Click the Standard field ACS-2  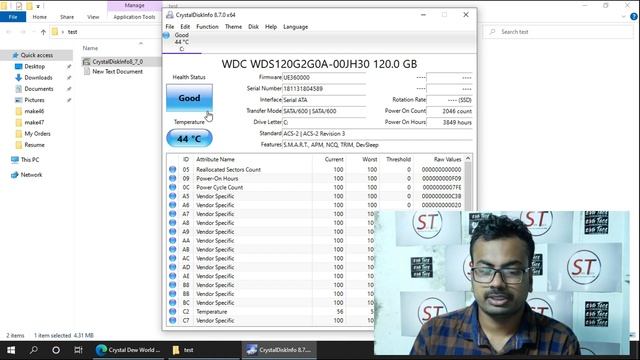[377, 133]
